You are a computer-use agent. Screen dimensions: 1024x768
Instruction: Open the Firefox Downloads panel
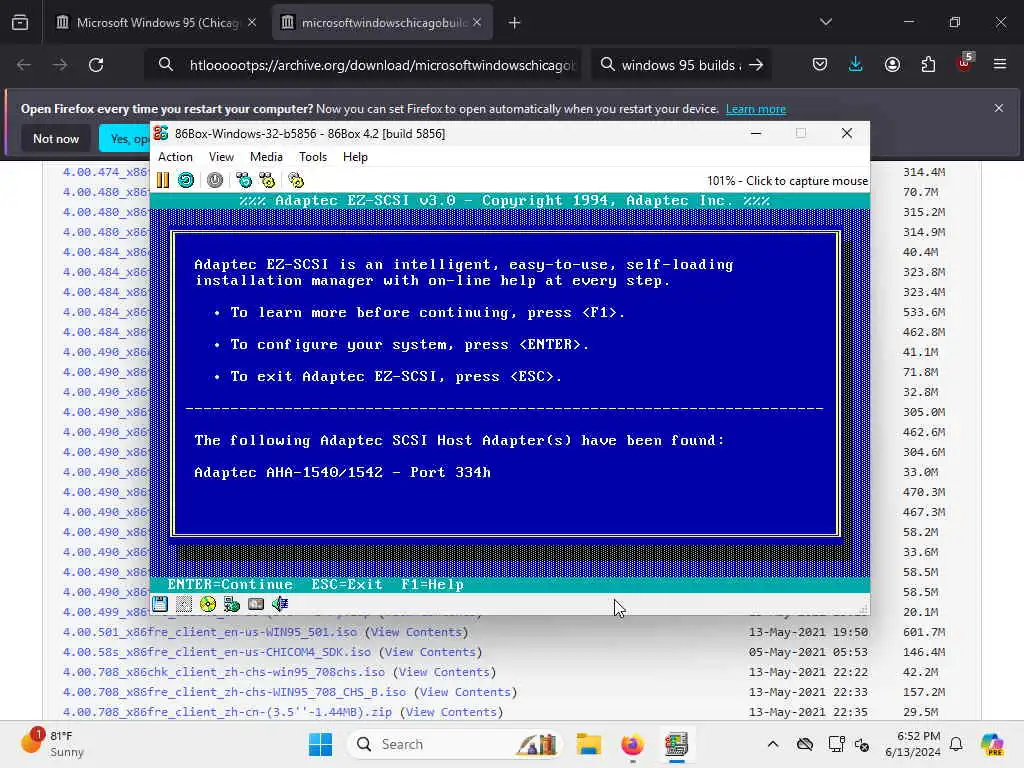tap(856, 65)
